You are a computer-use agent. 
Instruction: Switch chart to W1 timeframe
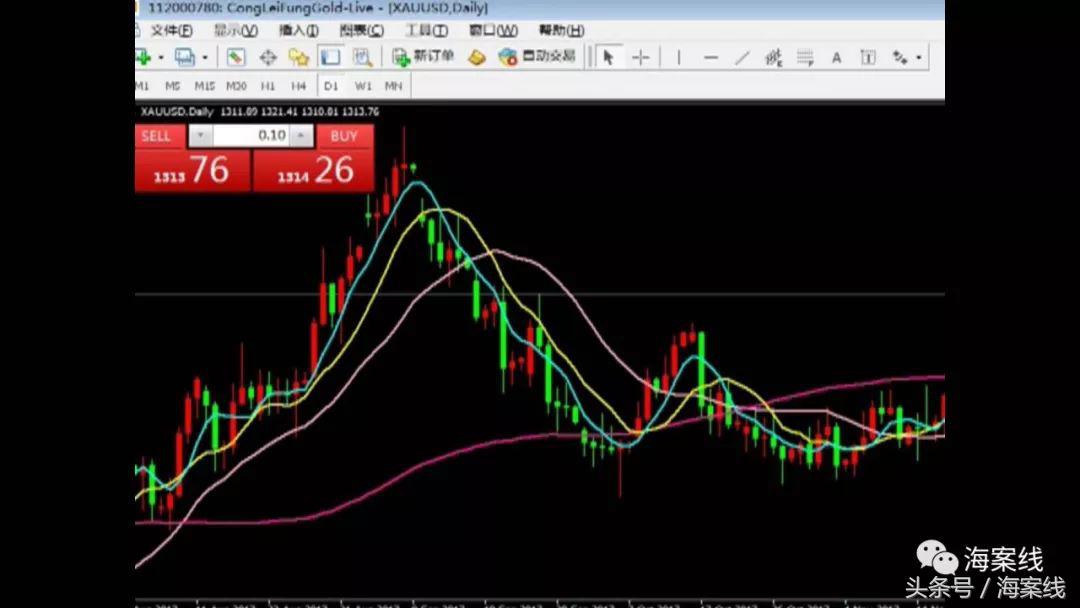[x=363, y=86]
